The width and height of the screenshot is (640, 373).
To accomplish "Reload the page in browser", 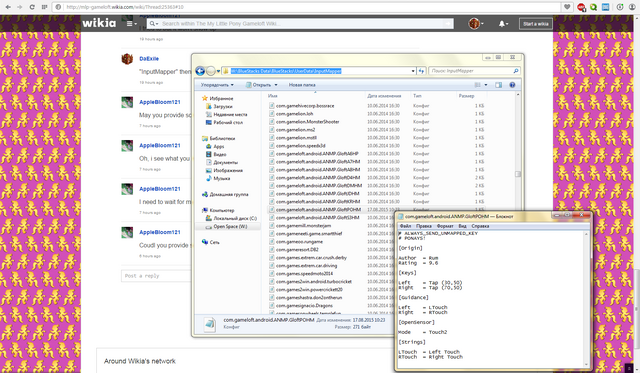I will pyautogui.click(x=32, y=7).
